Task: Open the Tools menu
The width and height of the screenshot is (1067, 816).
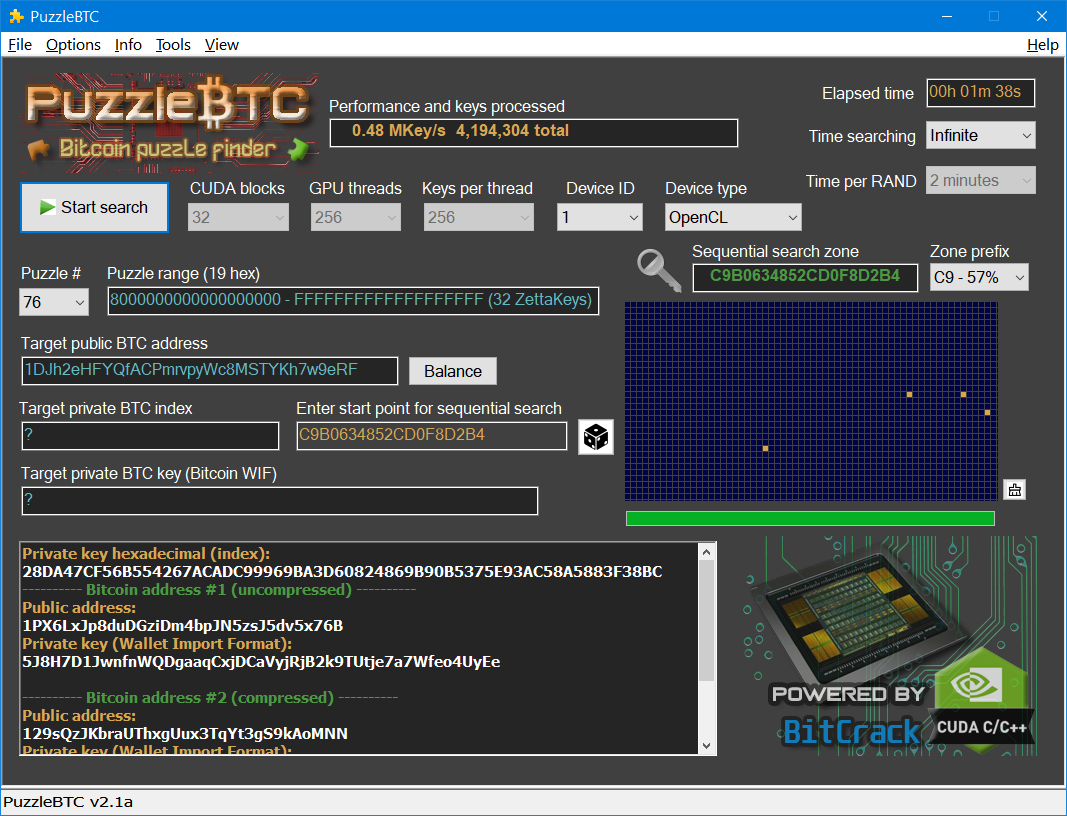Action: click(173, 45)
